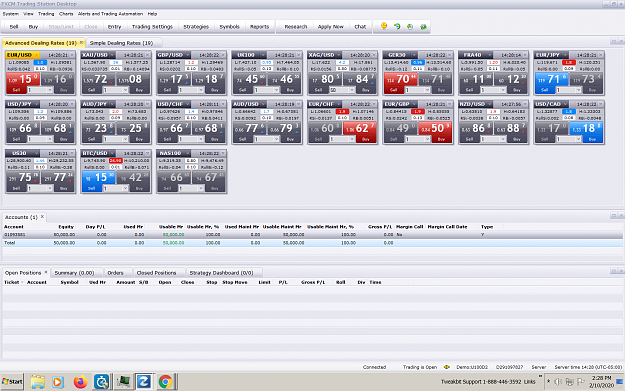The width and height of the screenshot is (625, 391).
Task: Close the Advanced Dealing Rates tab
Action: click(x=81, y=42)
